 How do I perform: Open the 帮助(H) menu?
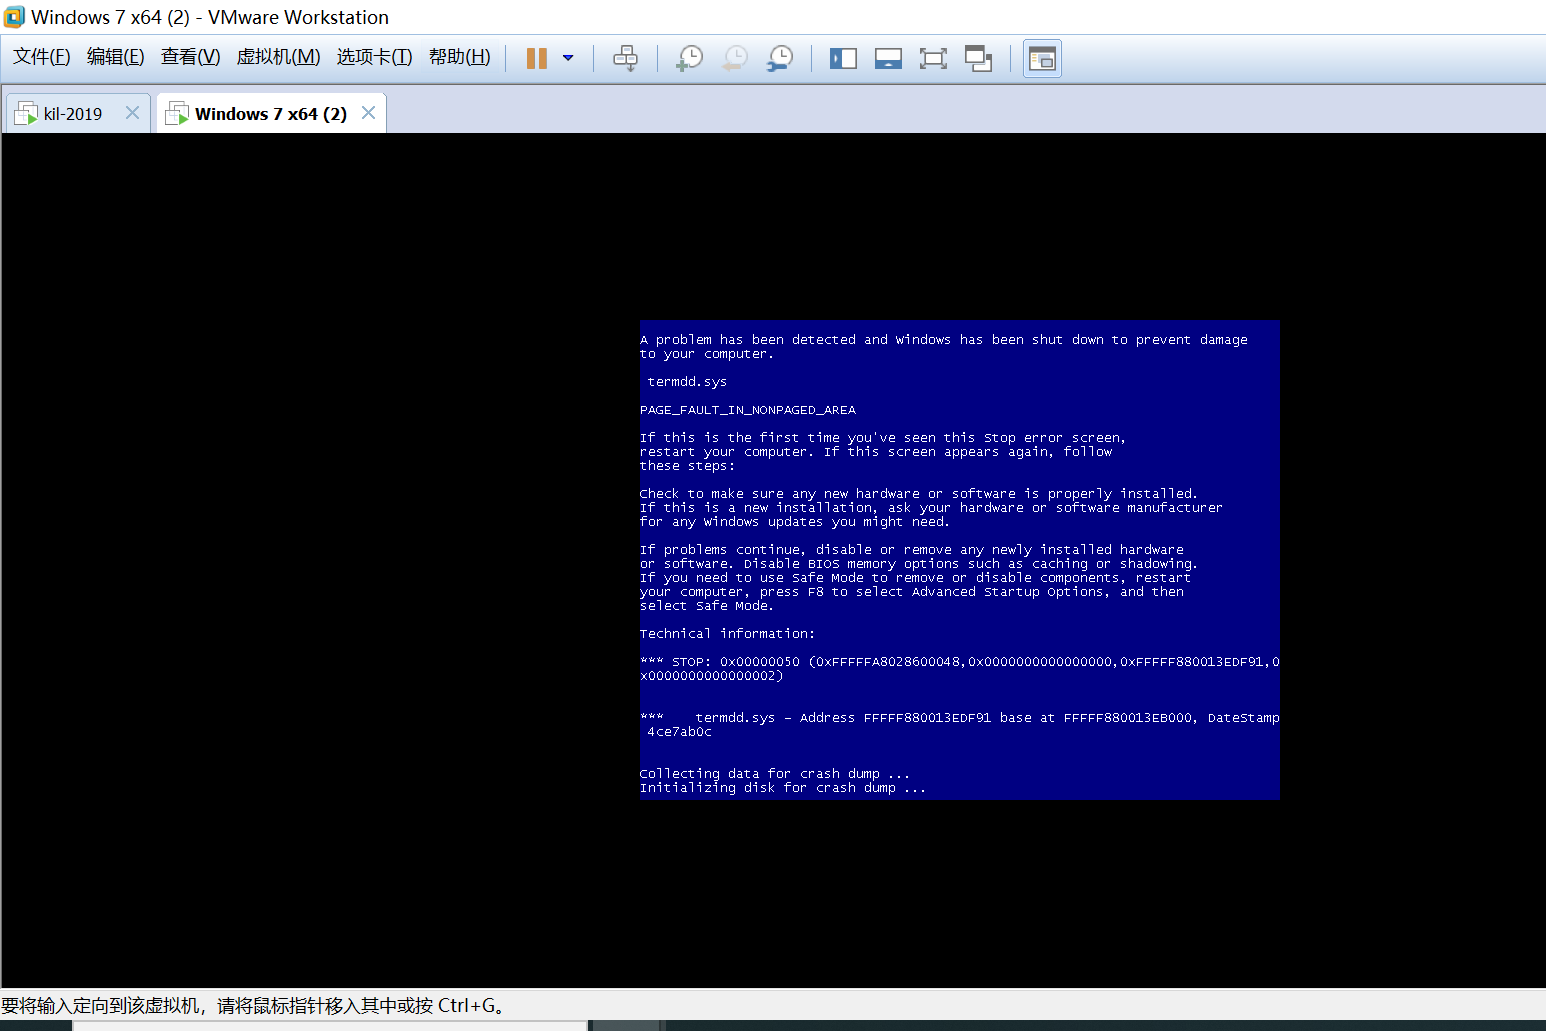(x=459, y=57)
